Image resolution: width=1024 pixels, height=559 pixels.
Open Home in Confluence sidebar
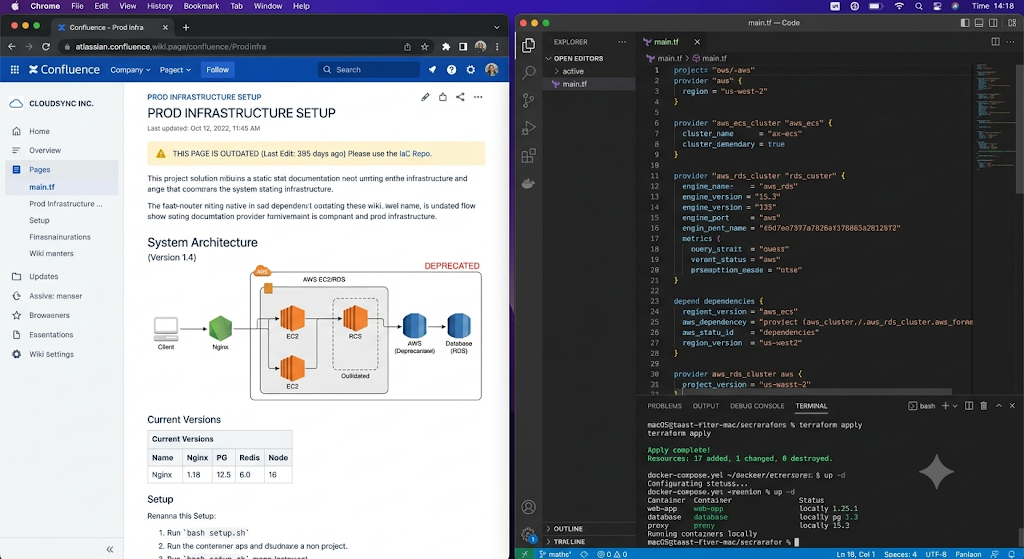point(39,131)
